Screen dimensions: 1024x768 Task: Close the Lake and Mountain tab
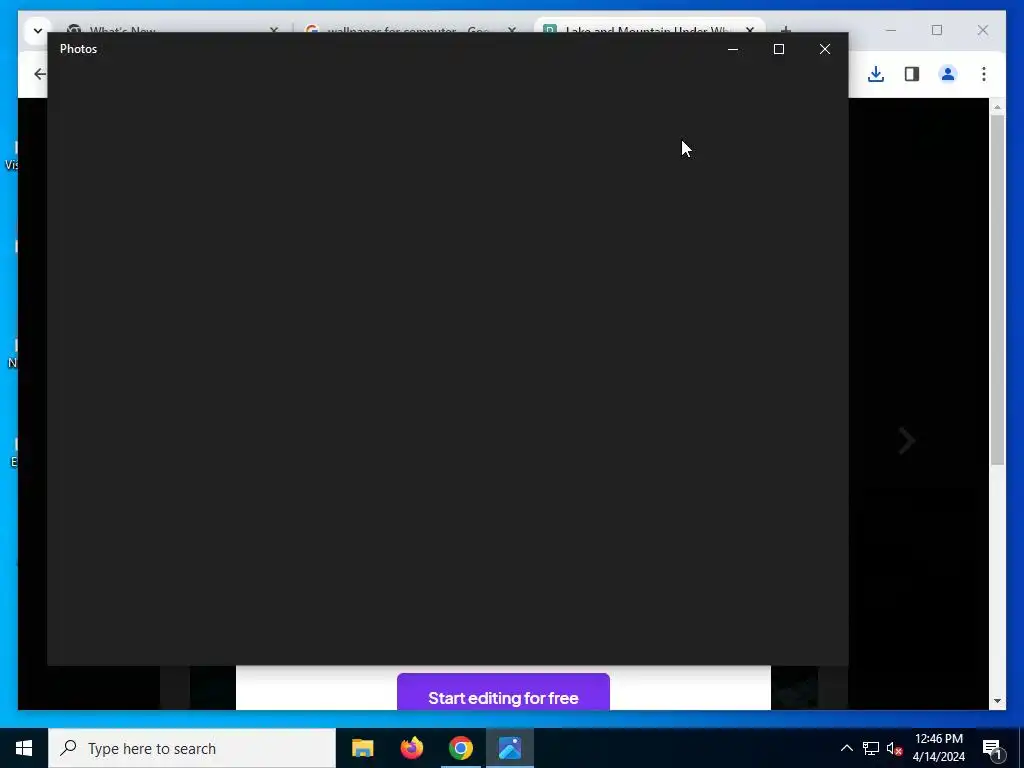(x=750, y=28)
